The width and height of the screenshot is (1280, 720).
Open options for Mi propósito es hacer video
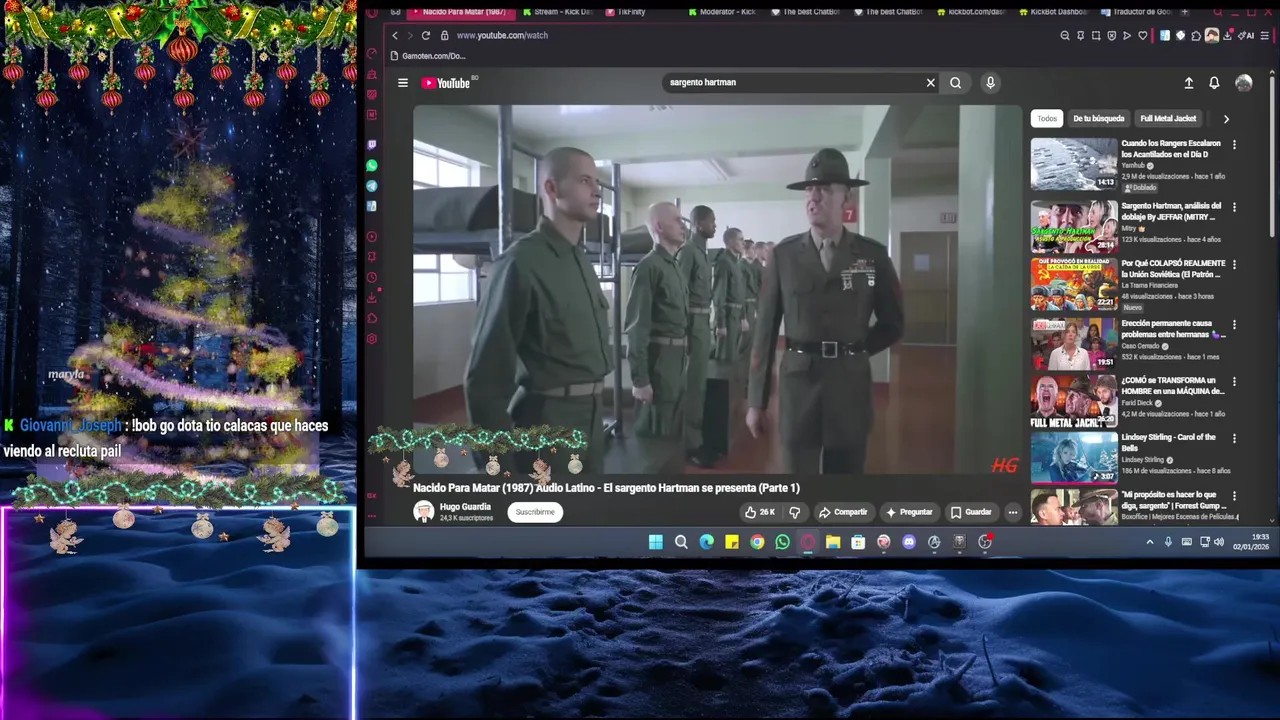click(1234, 495)
